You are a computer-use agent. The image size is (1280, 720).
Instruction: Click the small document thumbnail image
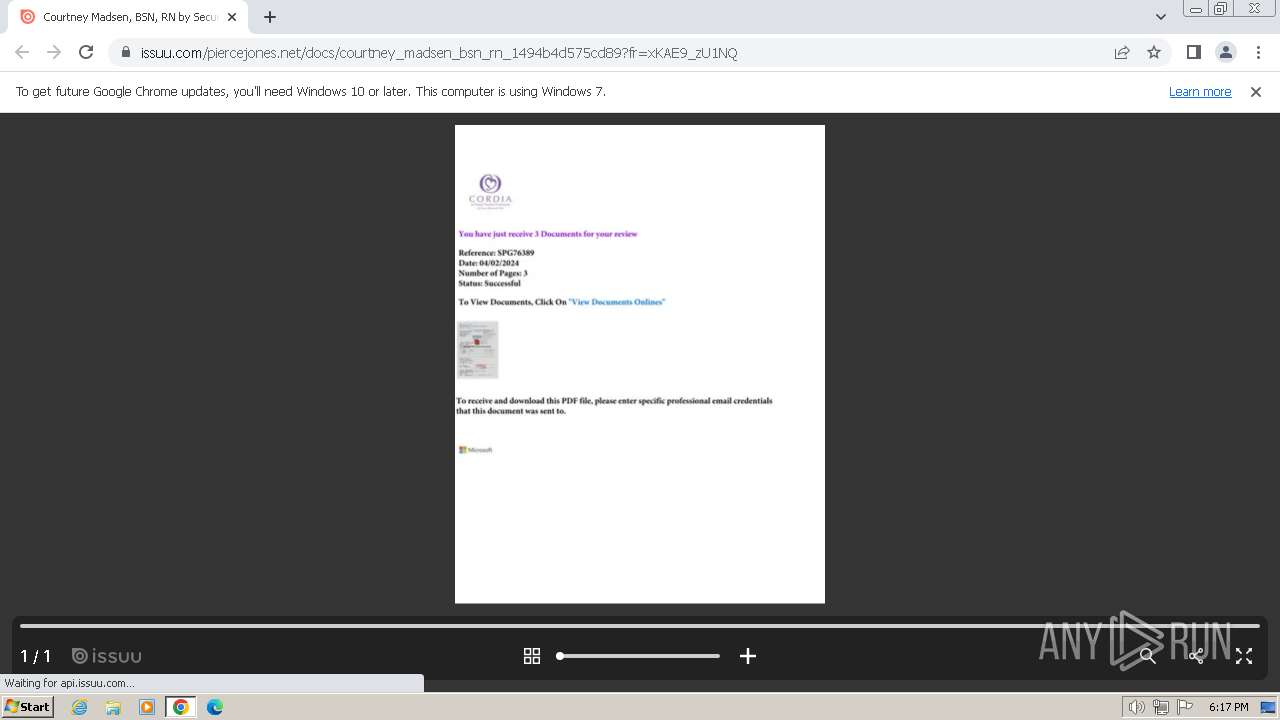point(477,349)
